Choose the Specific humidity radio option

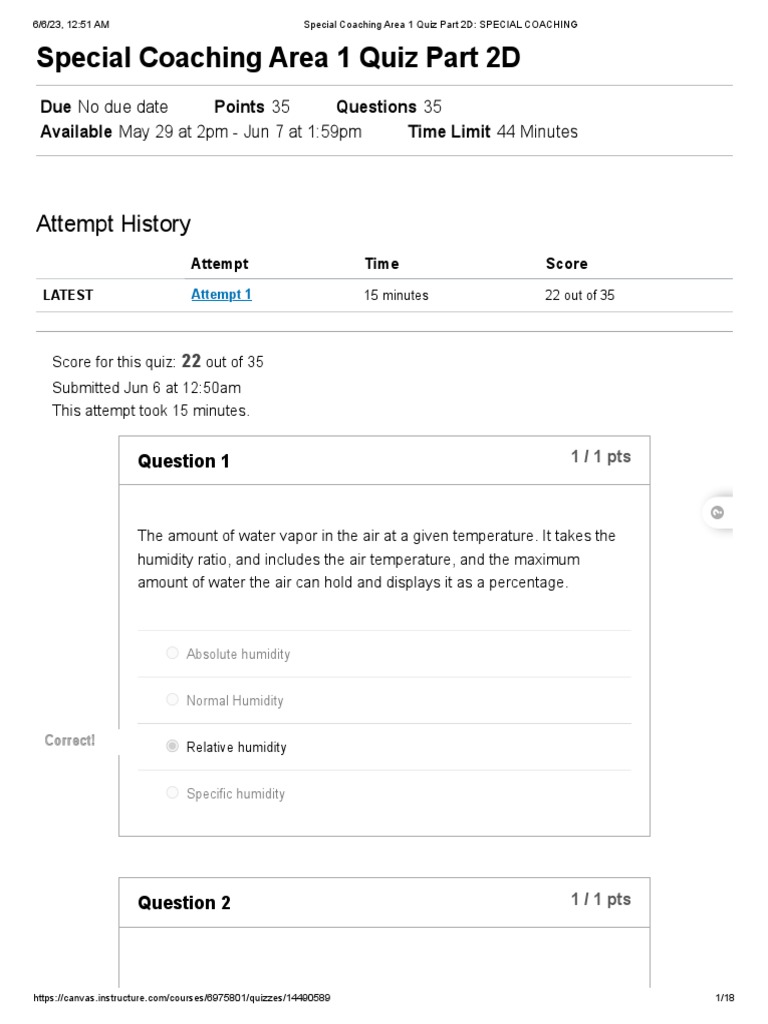(x=173, y=793)
